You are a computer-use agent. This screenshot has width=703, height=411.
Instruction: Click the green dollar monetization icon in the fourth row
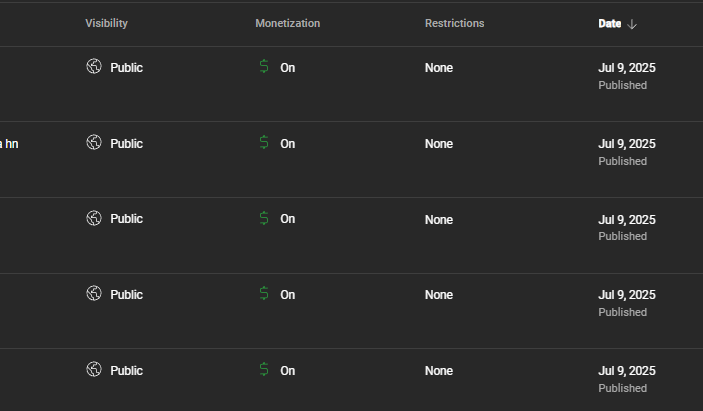264,294
